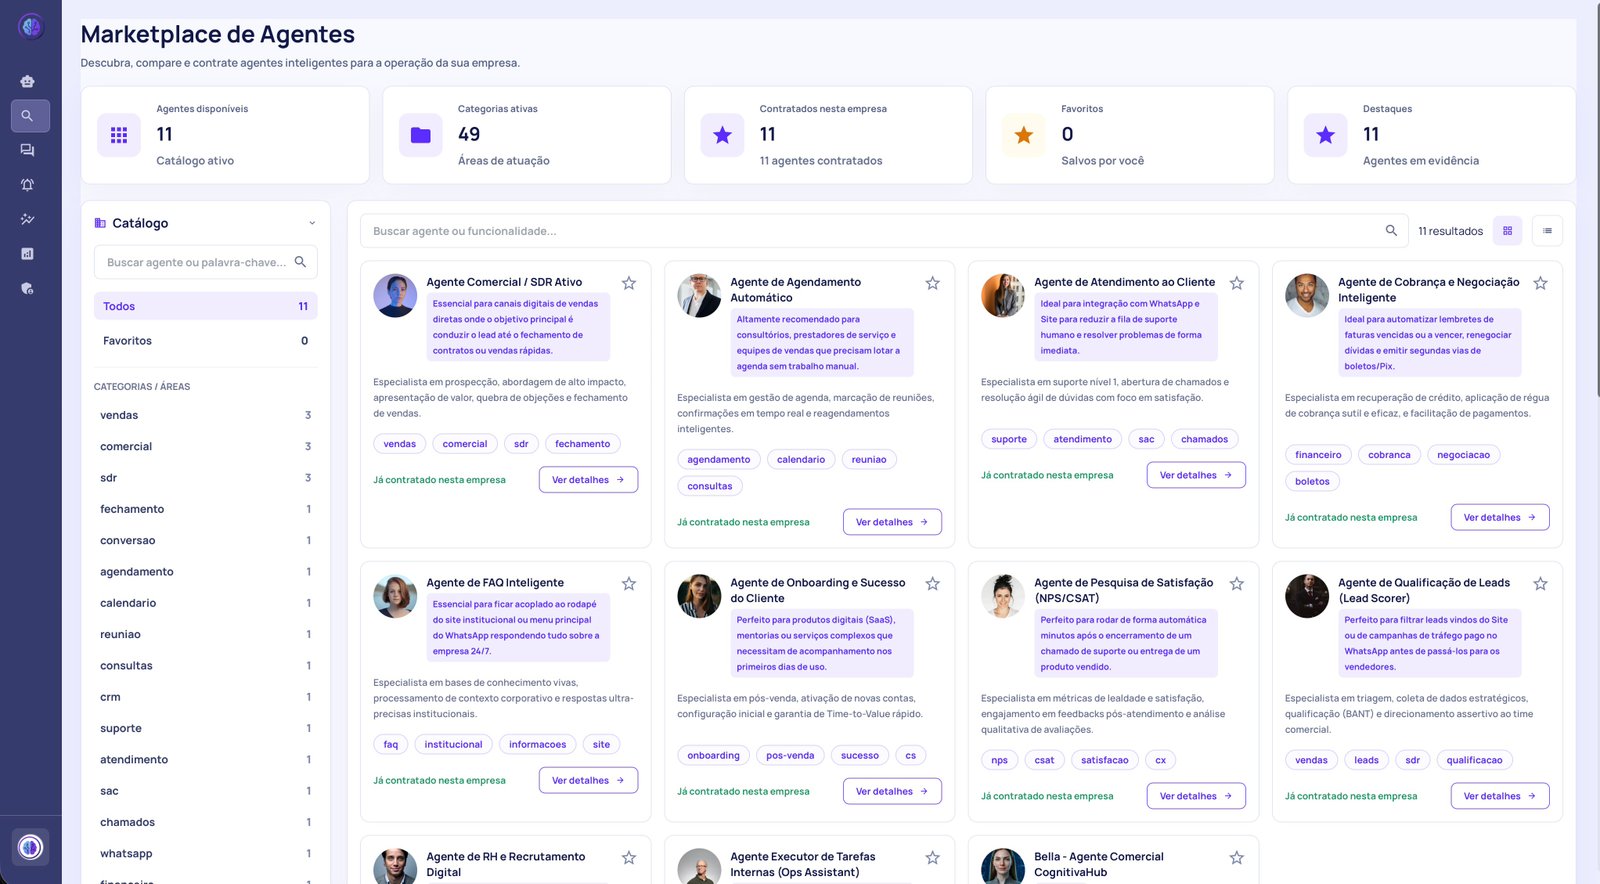Click the Contratados nesta empresa star icon
The height and width of the screenshot is (884, 1600).
(x=722, y=135)
